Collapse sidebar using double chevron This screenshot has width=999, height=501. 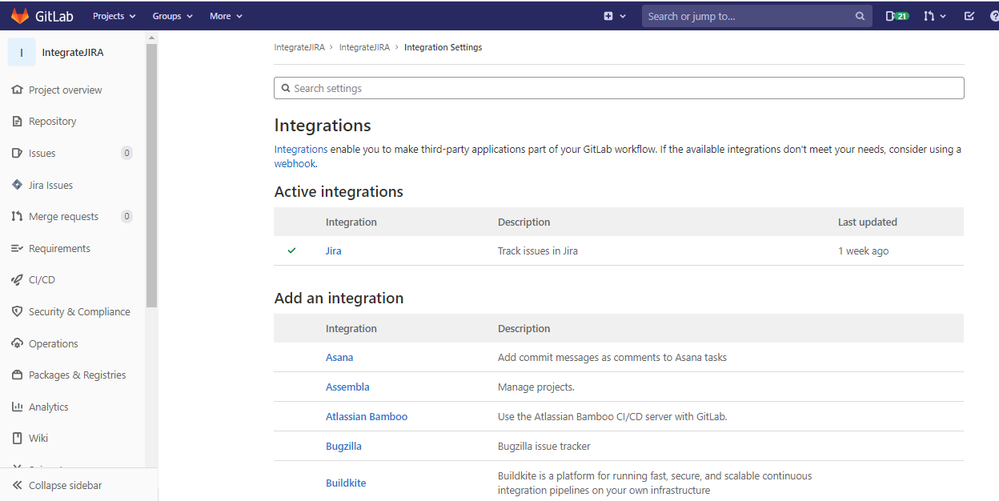click(17, 485)
